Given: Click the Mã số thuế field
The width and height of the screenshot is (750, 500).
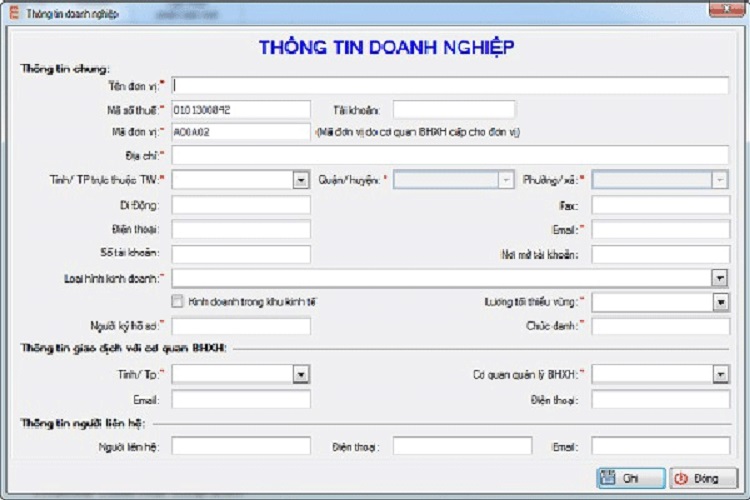Looking at the screenshot, I should 241,110.
